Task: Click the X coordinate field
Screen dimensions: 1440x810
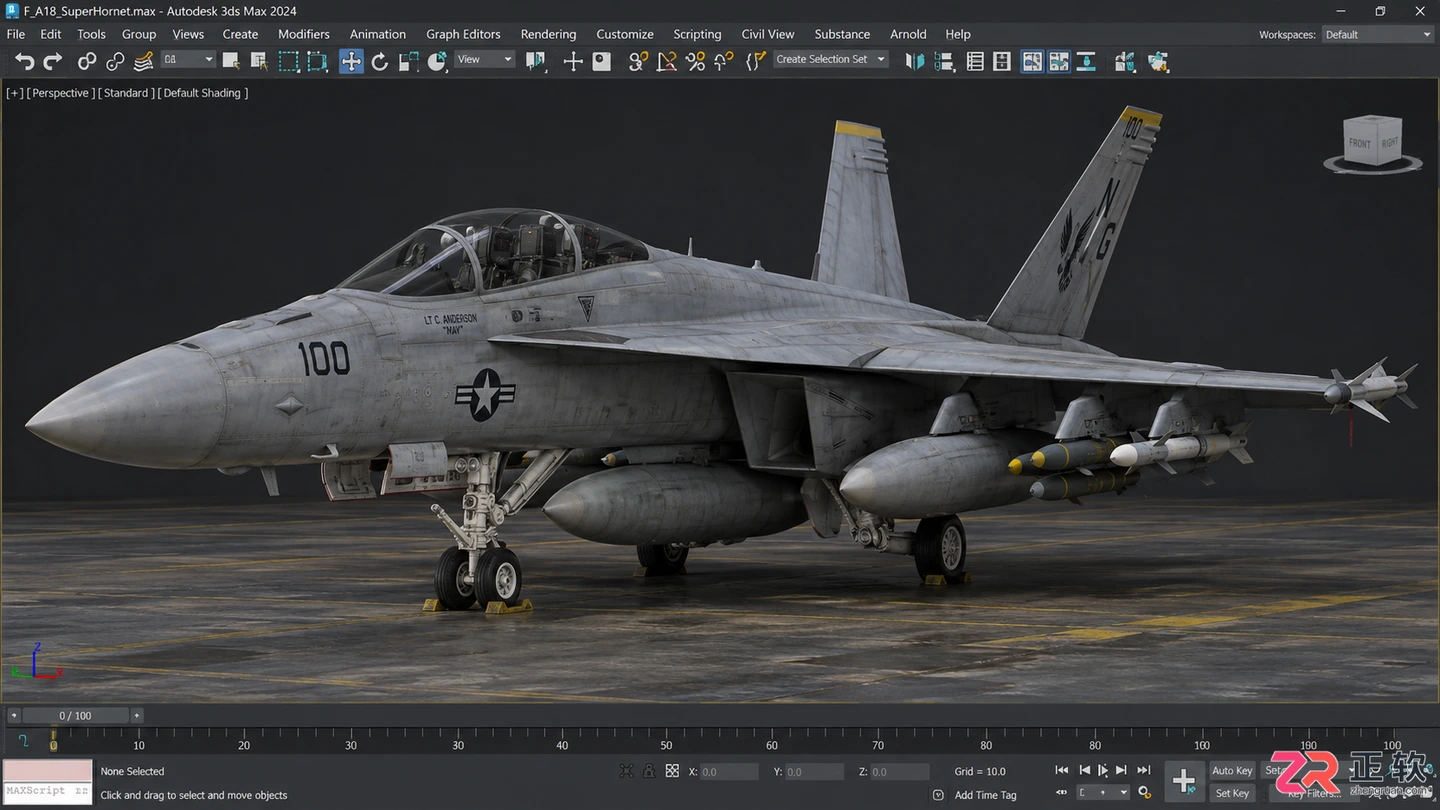Action: [729, 772]
